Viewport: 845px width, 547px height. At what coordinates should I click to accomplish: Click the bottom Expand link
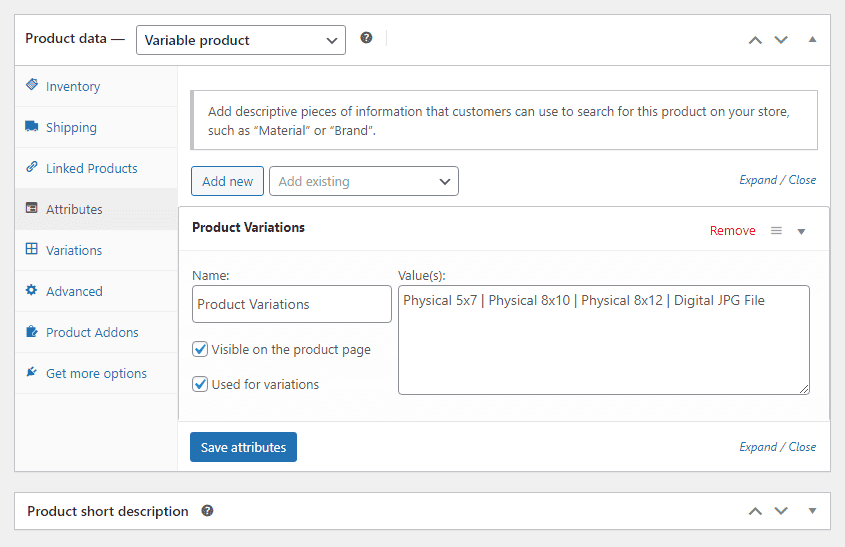pyautogui.click(x=758, y=447)
